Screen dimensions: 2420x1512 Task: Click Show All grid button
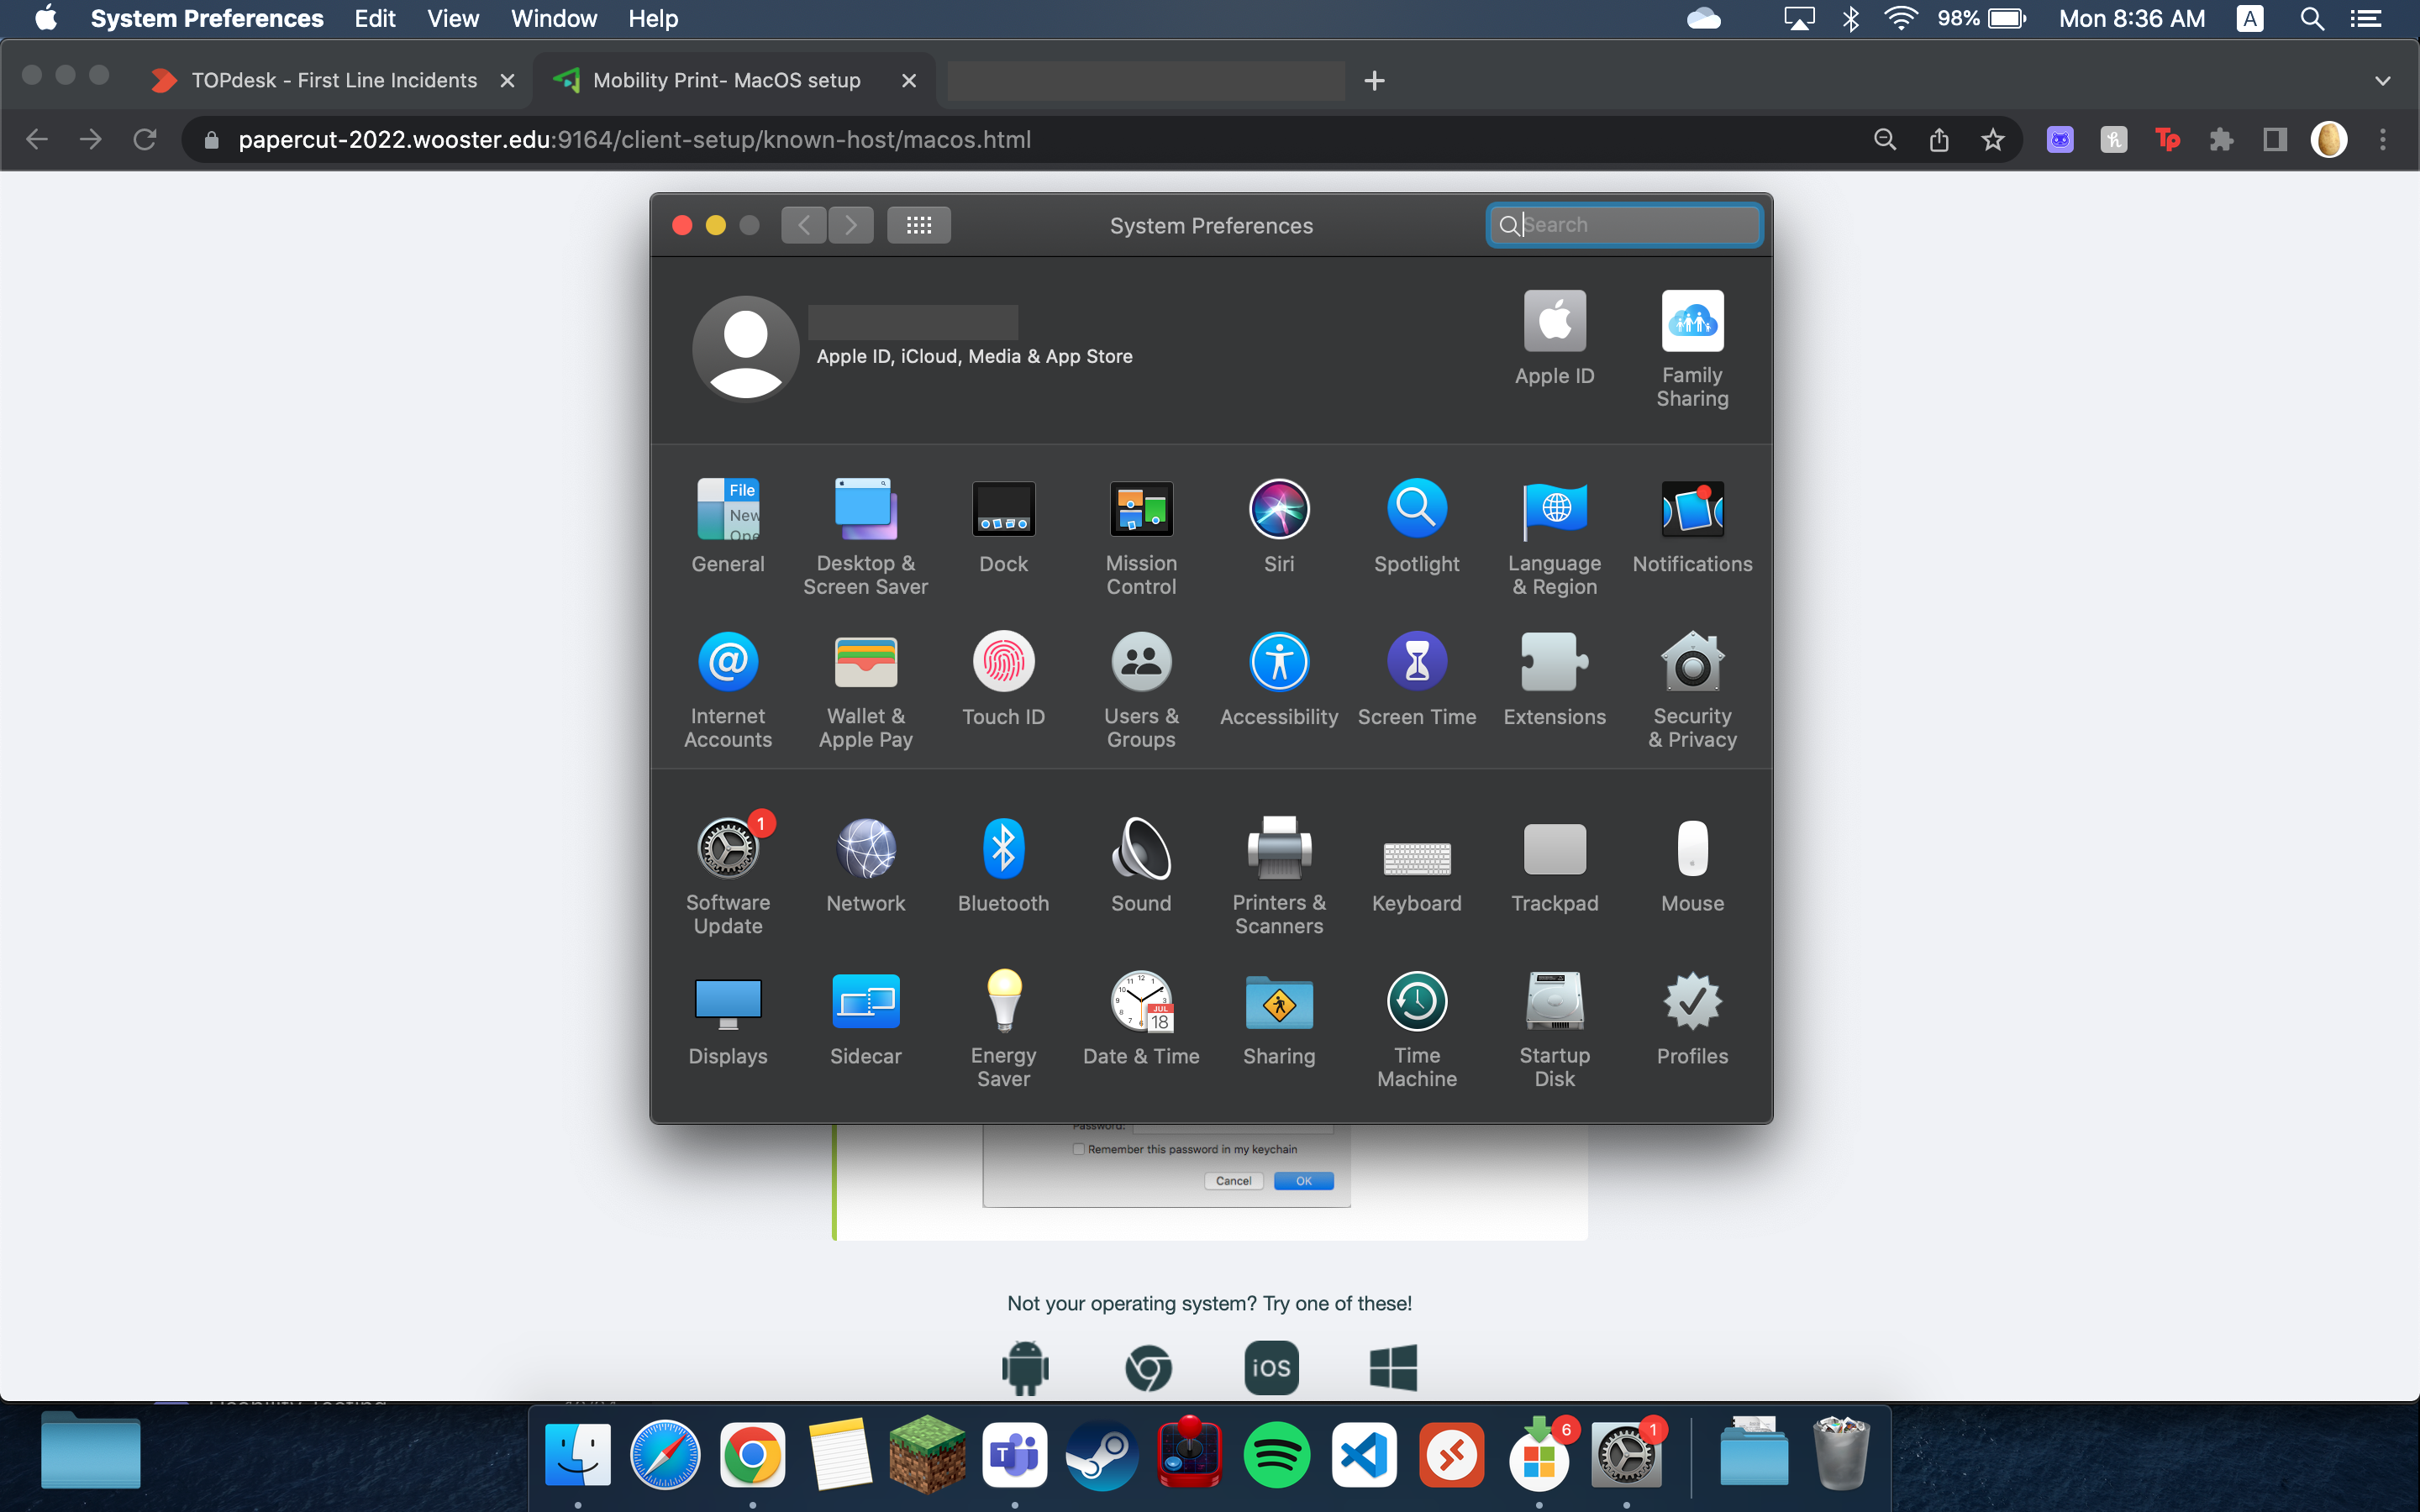coord(918,225)
